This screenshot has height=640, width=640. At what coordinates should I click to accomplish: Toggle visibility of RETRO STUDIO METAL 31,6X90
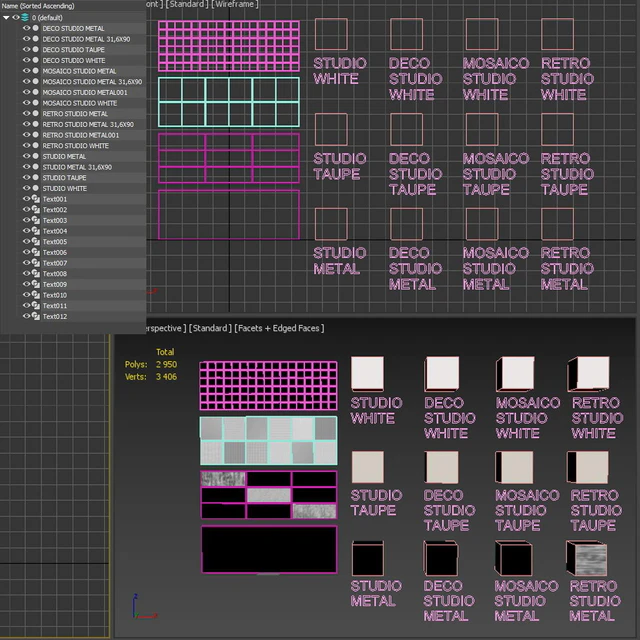pos(27,124)
